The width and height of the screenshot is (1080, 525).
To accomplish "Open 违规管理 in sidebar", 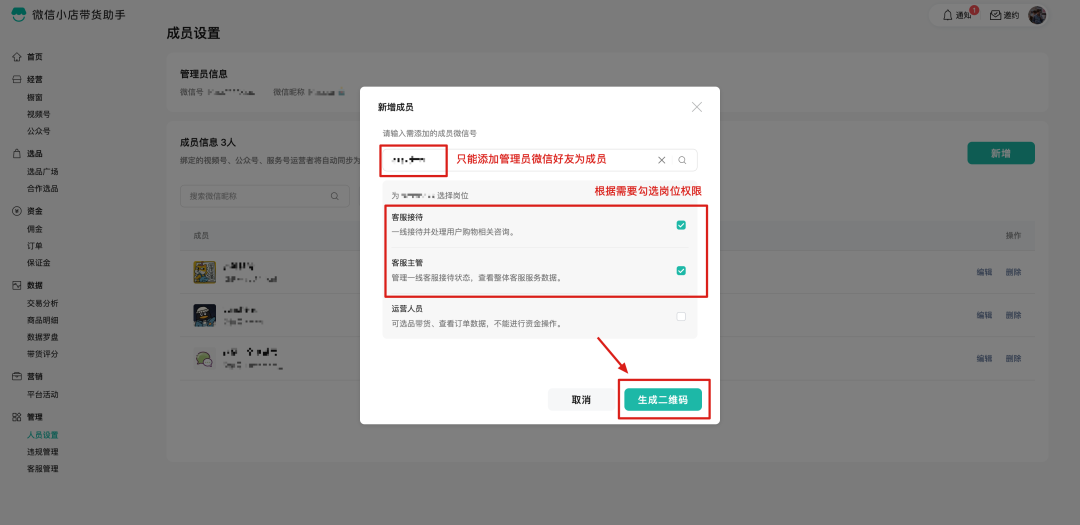I will (43, 452).
